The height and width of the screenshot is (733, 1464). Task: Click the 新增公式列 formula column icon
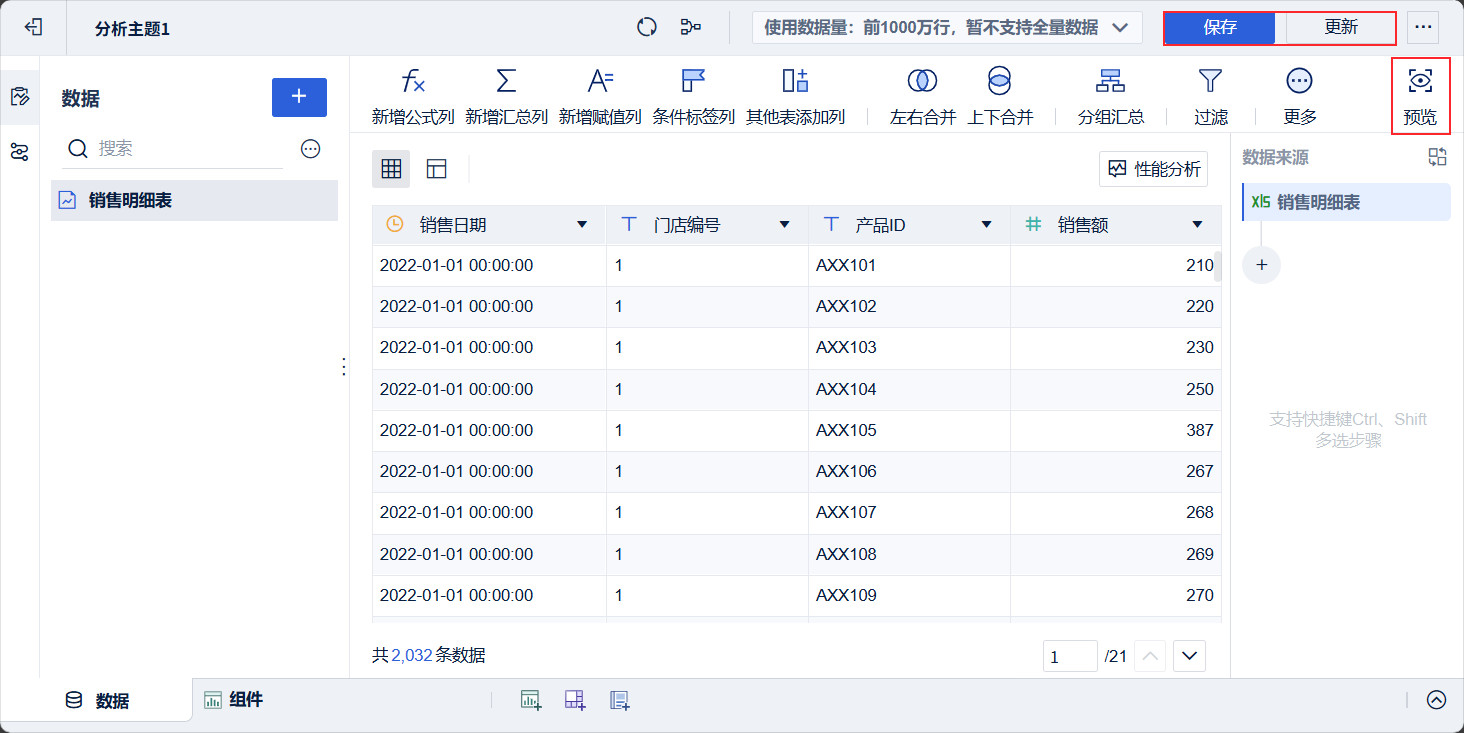[x=413, y=82]
